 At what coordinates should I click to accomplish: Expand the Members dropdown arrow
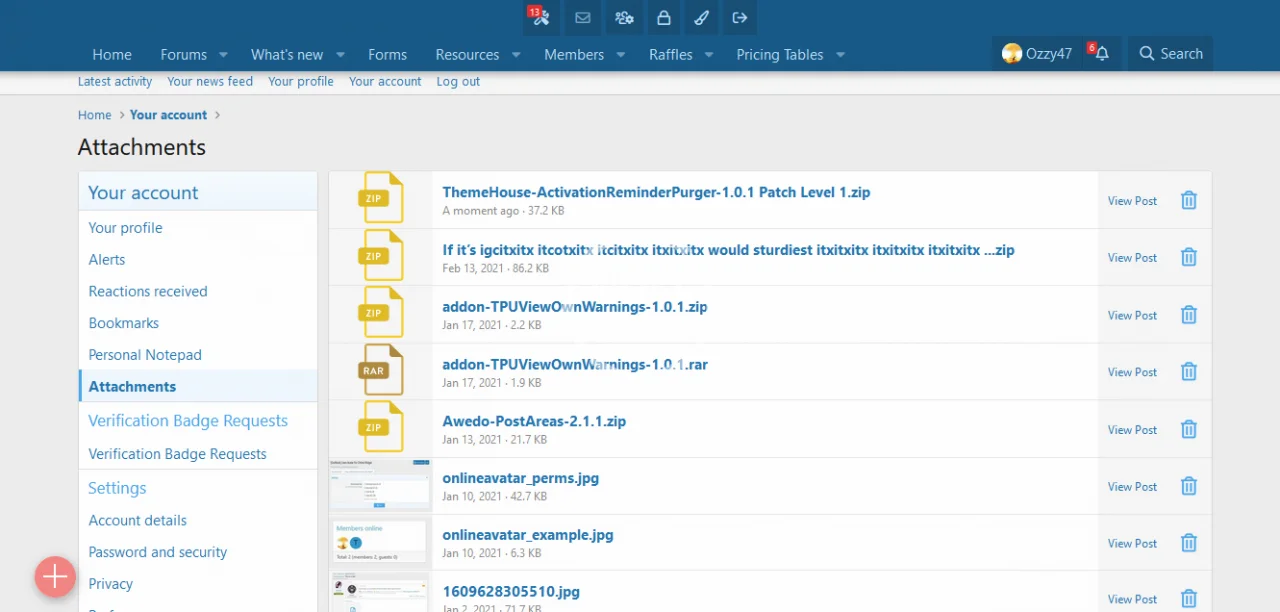(x=621, y=55)
